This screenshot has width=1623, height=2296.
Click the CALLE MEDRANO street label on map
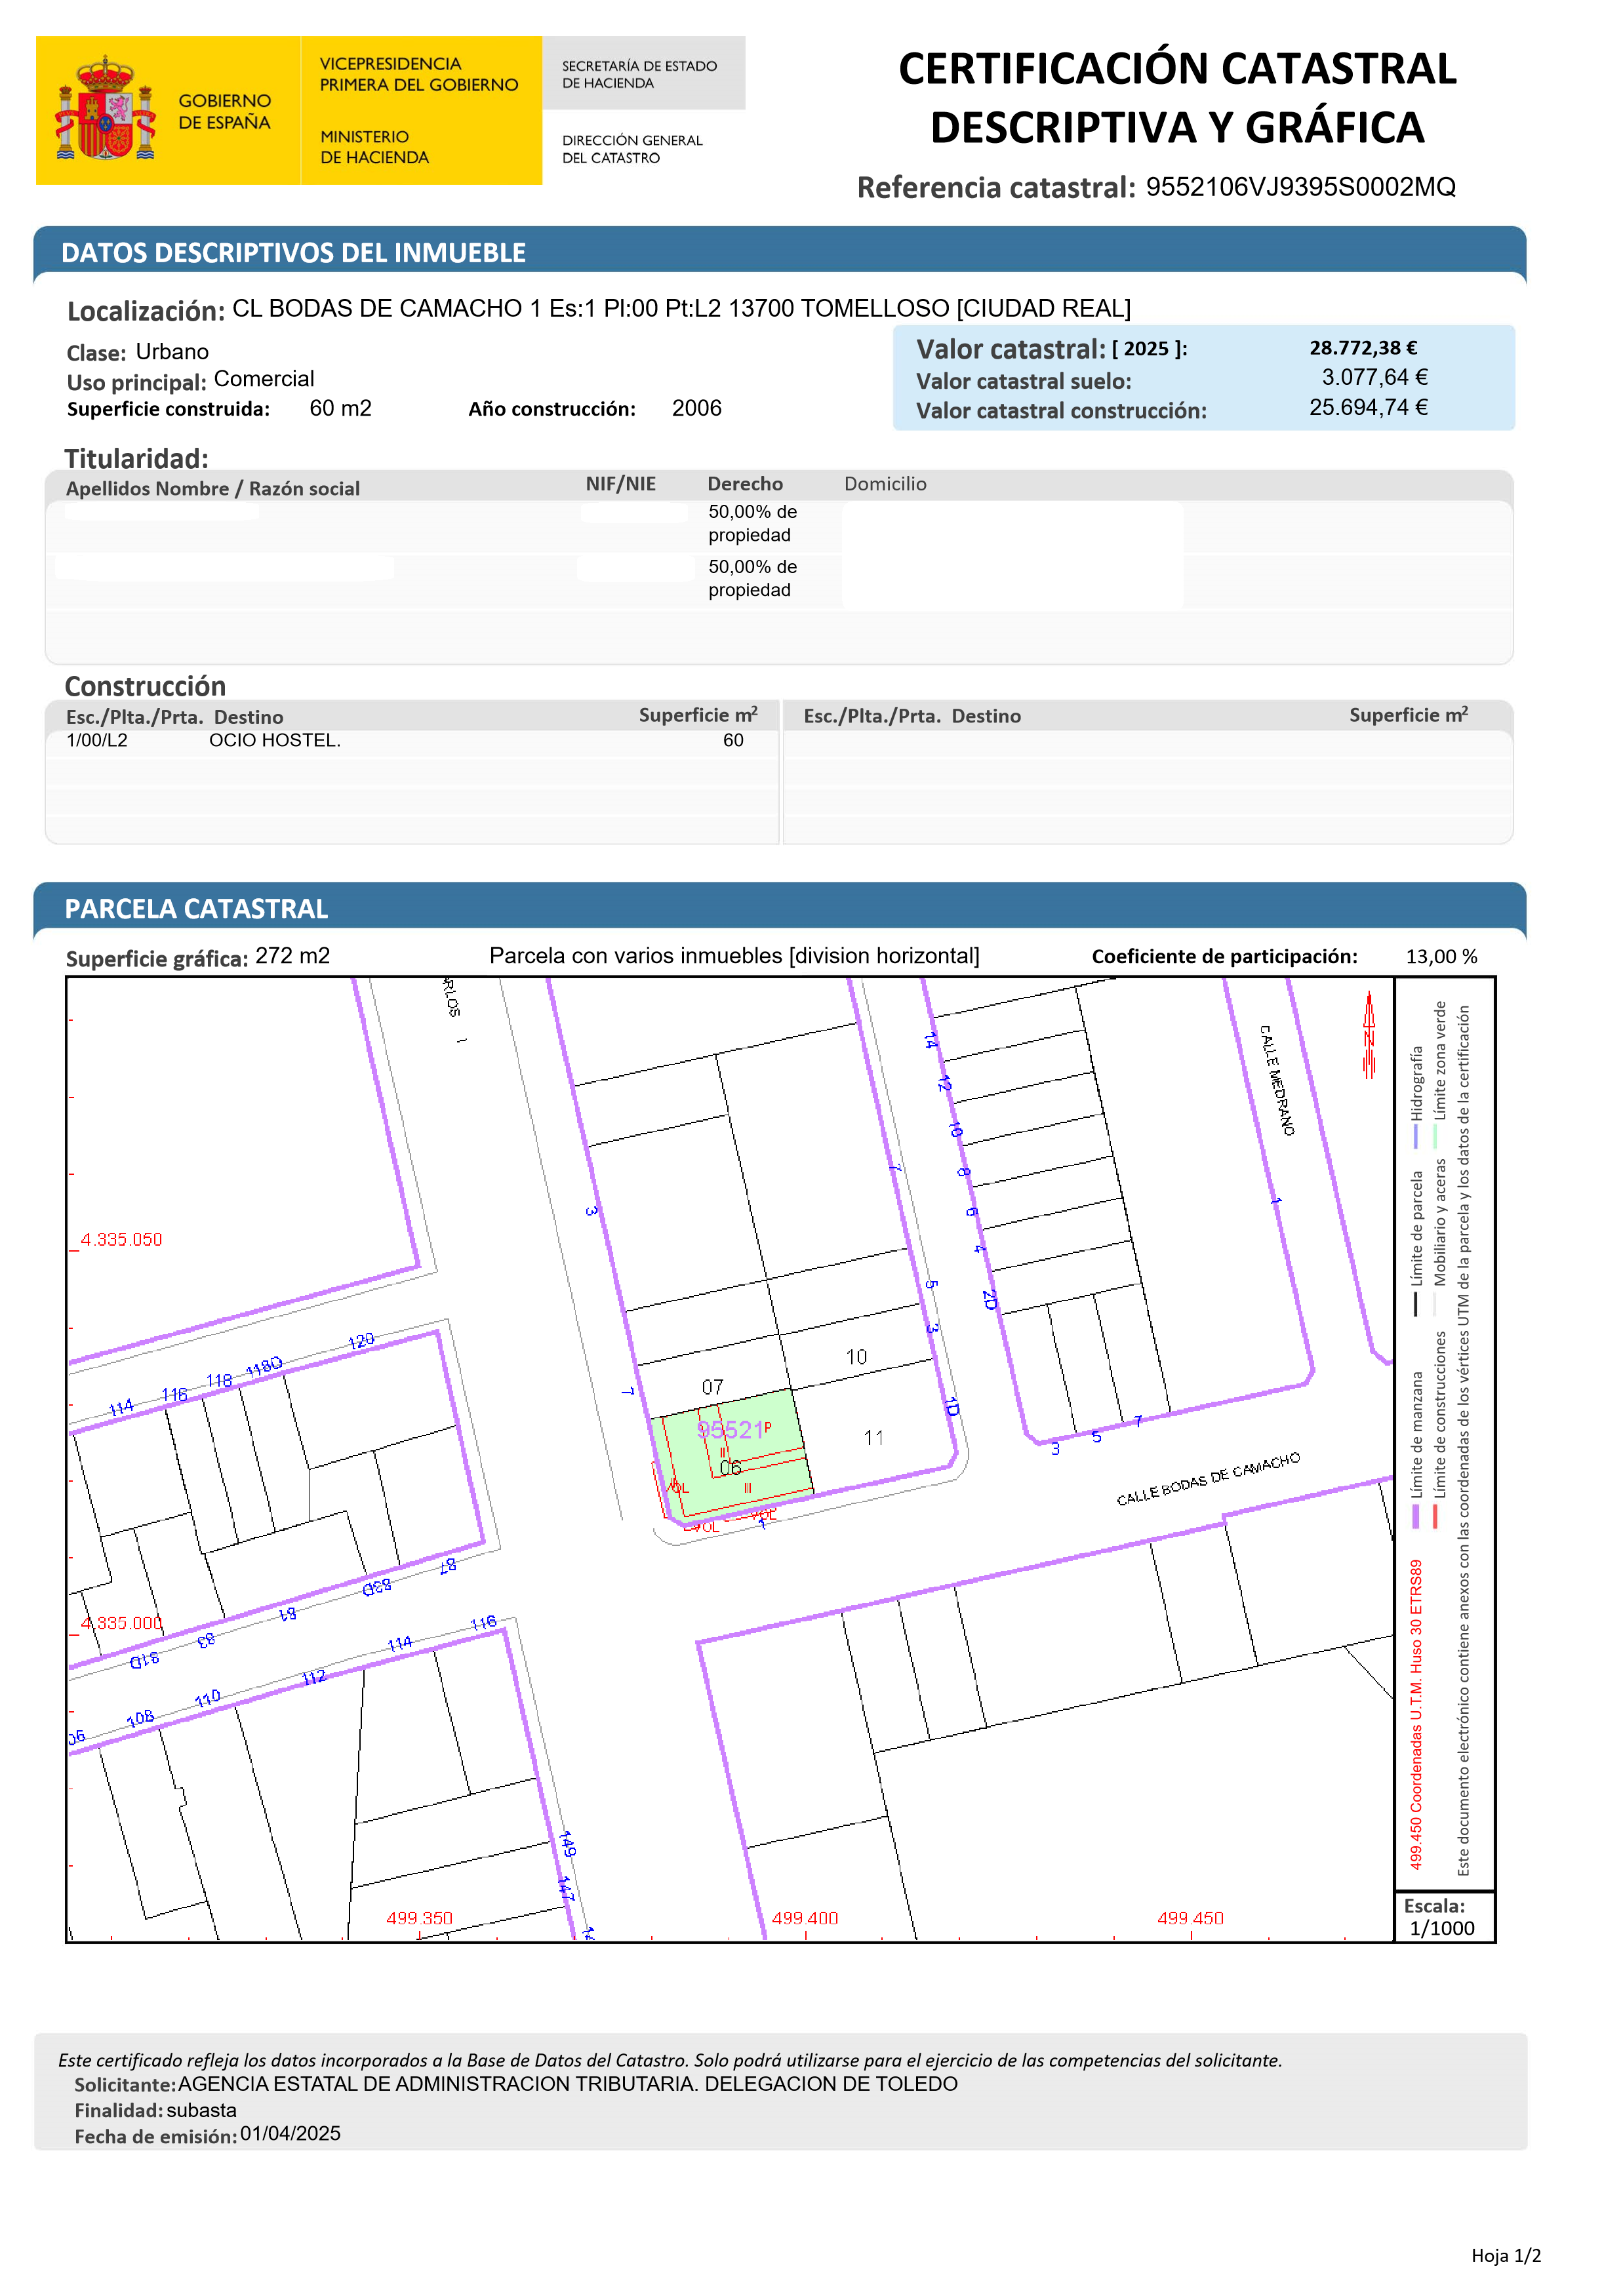(1276, 1080)
